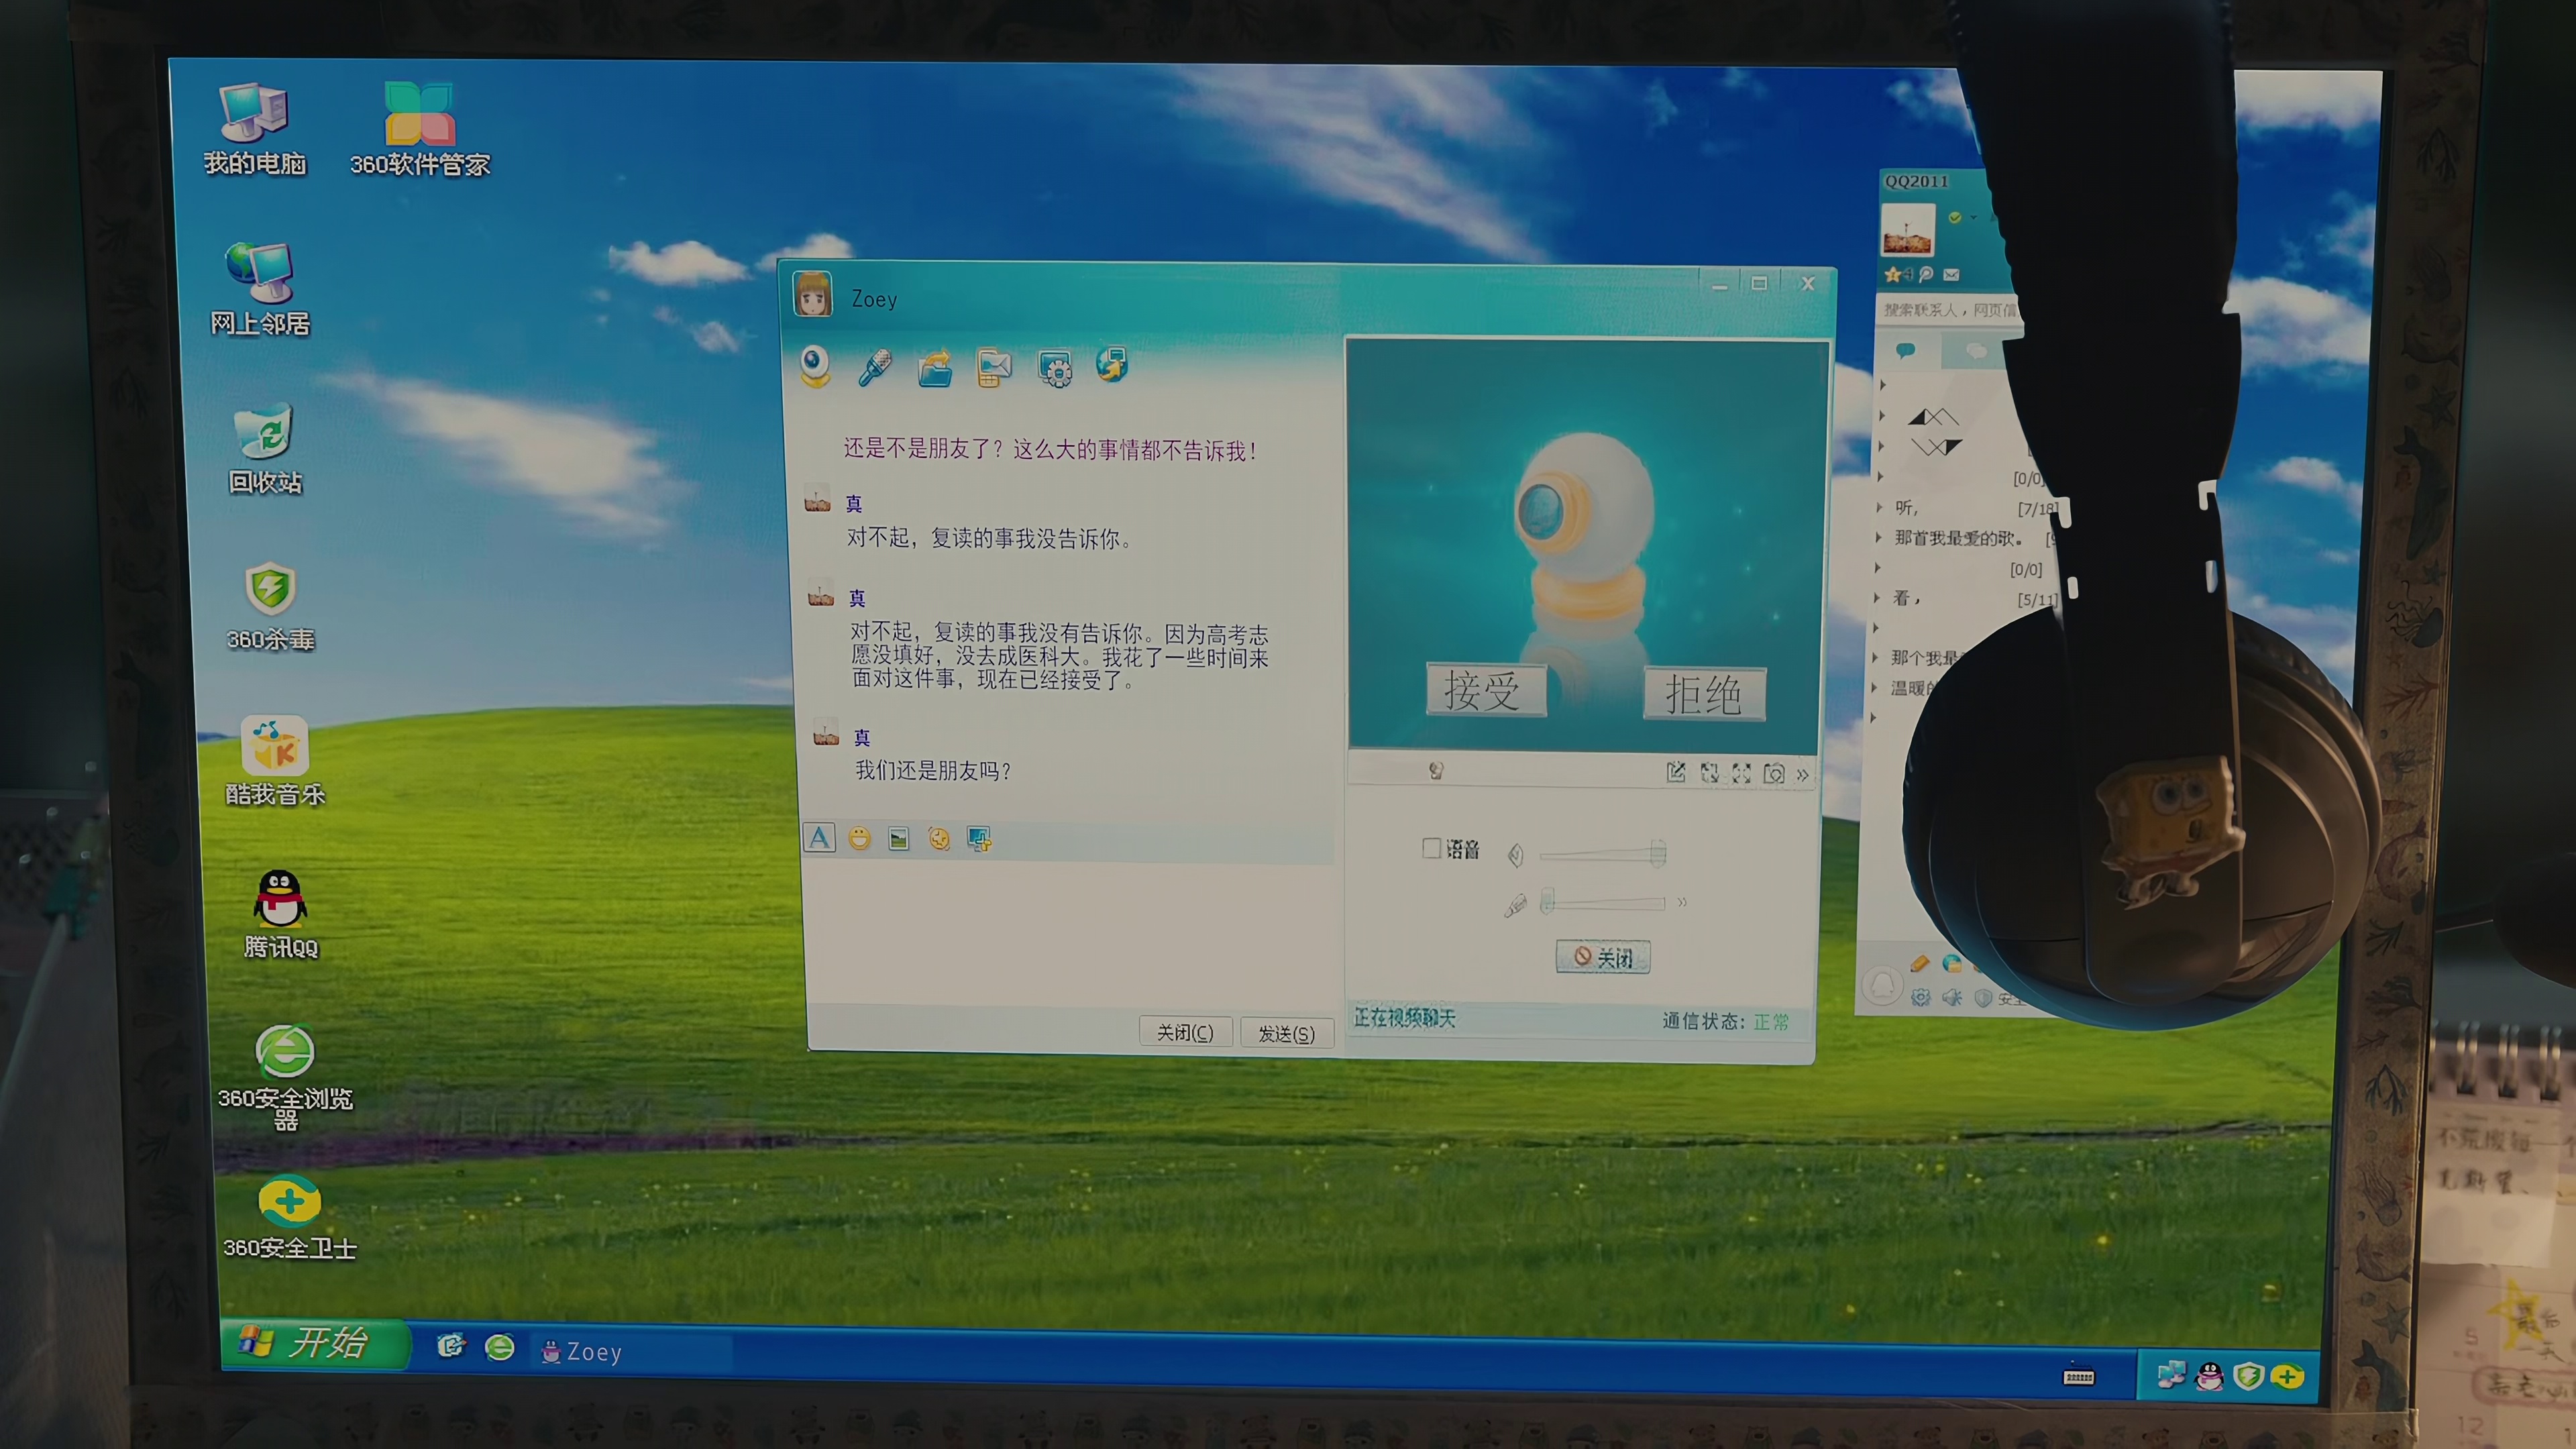Start video call with webcam toolbar icon
Image resolution: width=2576 pixels, height=1449 pixels.
[x=815, y=366]
